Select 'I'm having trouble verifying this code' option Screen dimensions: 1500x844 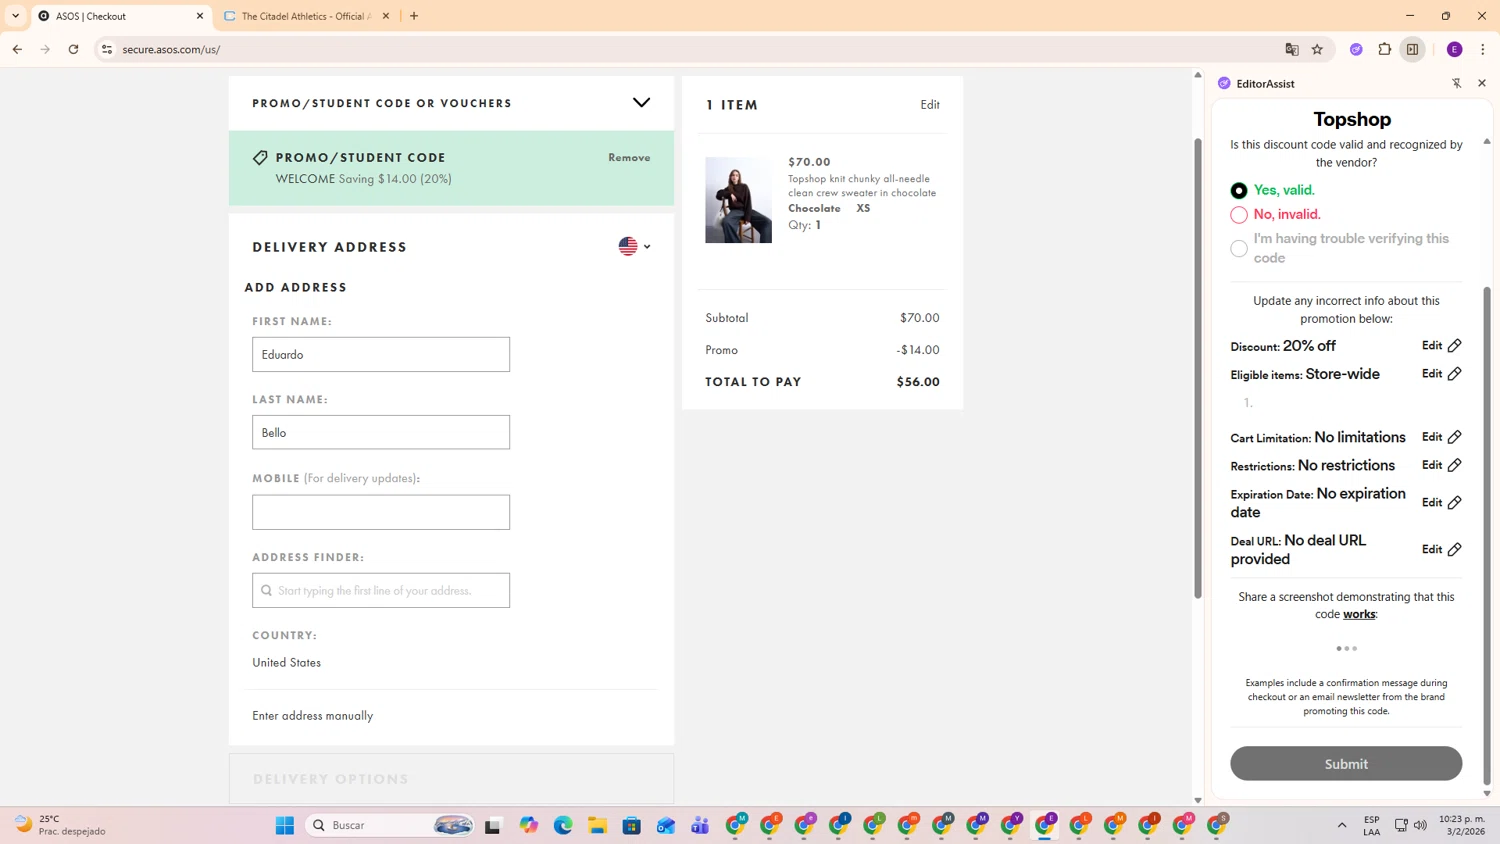[x=1239, y=248]
